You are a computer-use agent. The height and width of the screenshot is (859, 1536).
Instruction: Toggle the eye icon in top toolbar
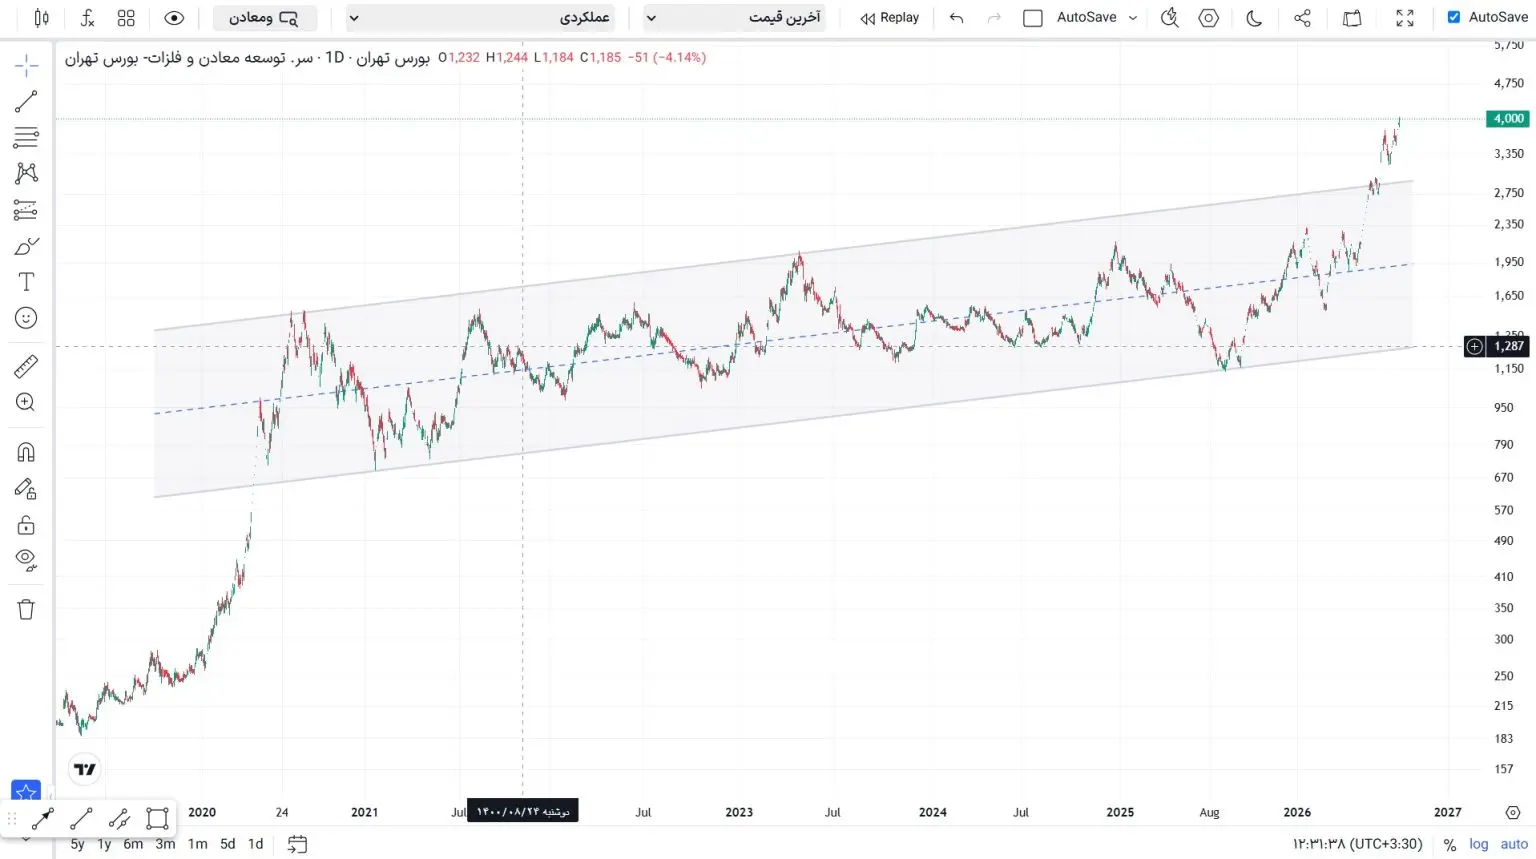(174, 18)
